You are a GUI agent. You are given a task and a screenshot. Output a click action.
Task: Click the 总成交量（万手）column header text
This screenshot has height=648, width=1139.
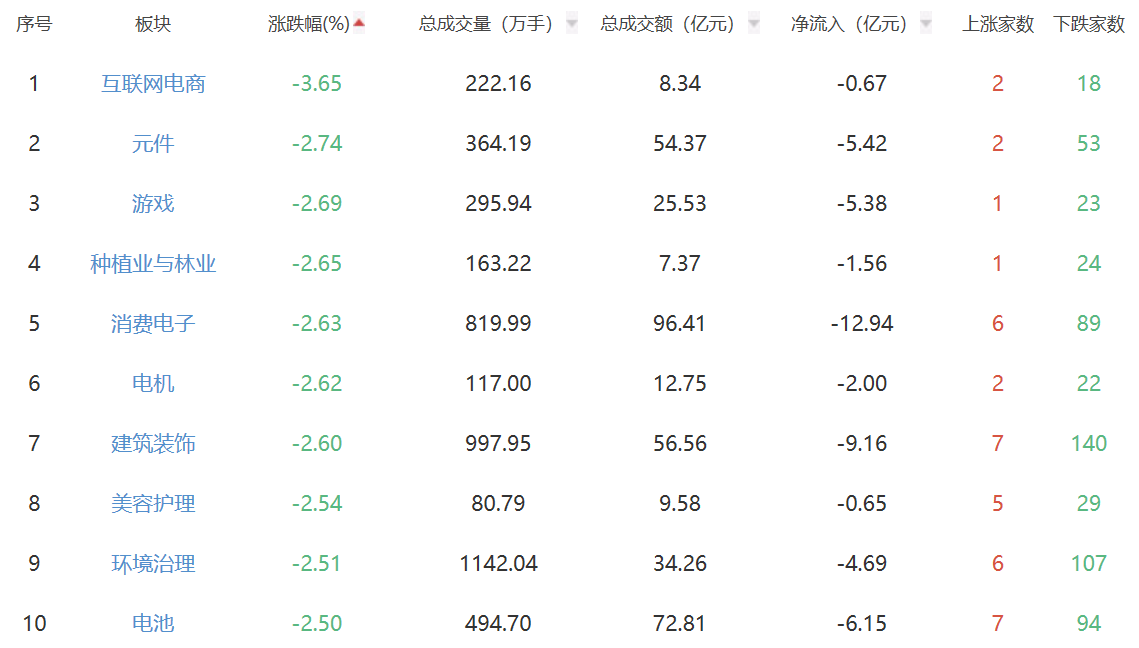click(x=486, y=24)
